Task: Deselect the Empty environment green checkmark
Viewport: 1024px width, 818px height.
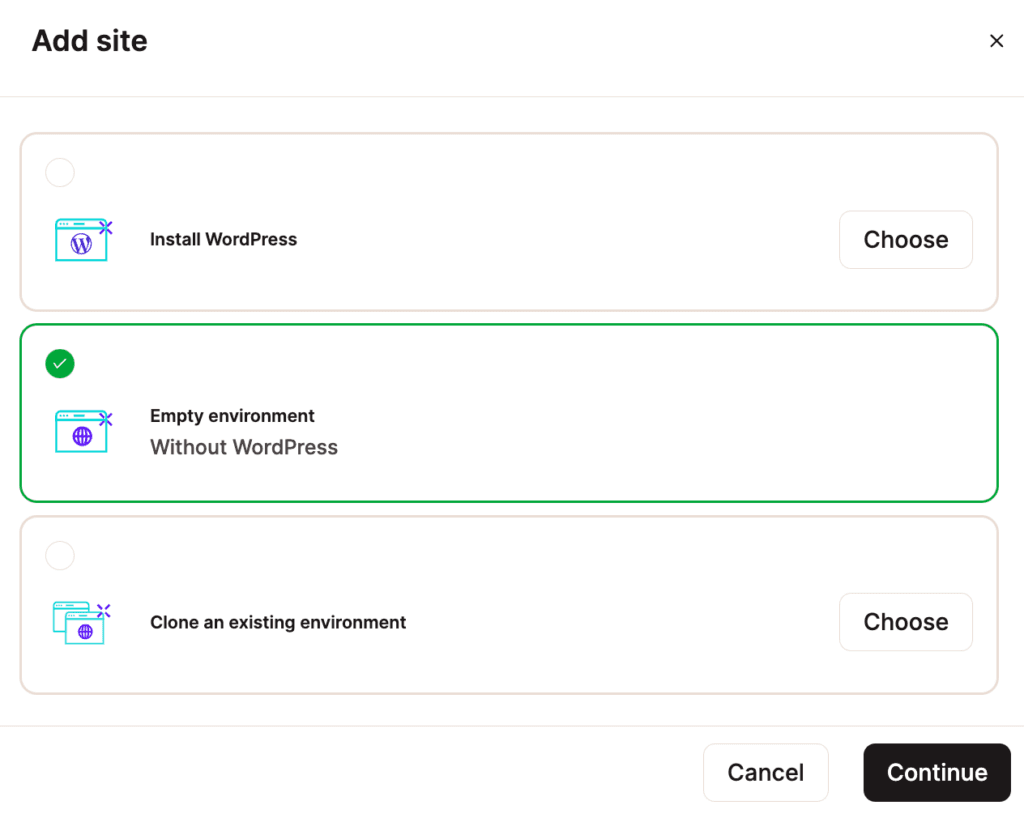Action: (60, 364)
